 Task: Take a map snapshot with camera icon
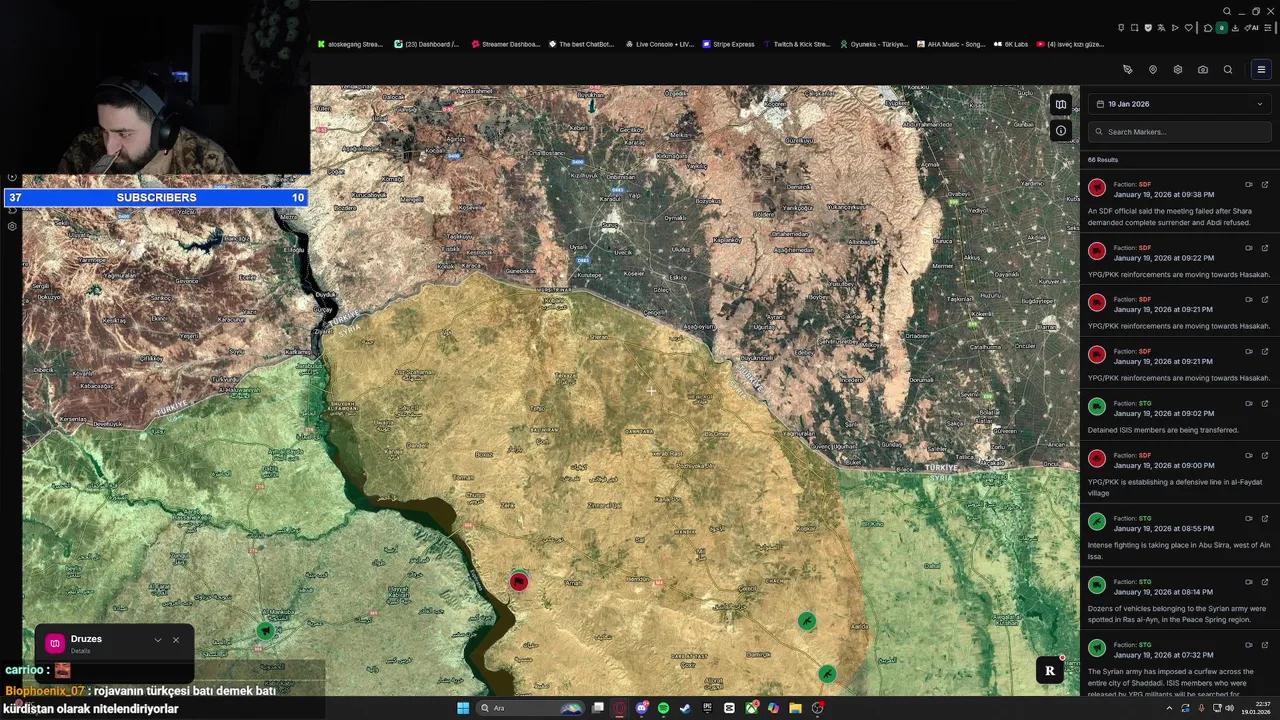pyautogui.click(x=1203, y=70)
